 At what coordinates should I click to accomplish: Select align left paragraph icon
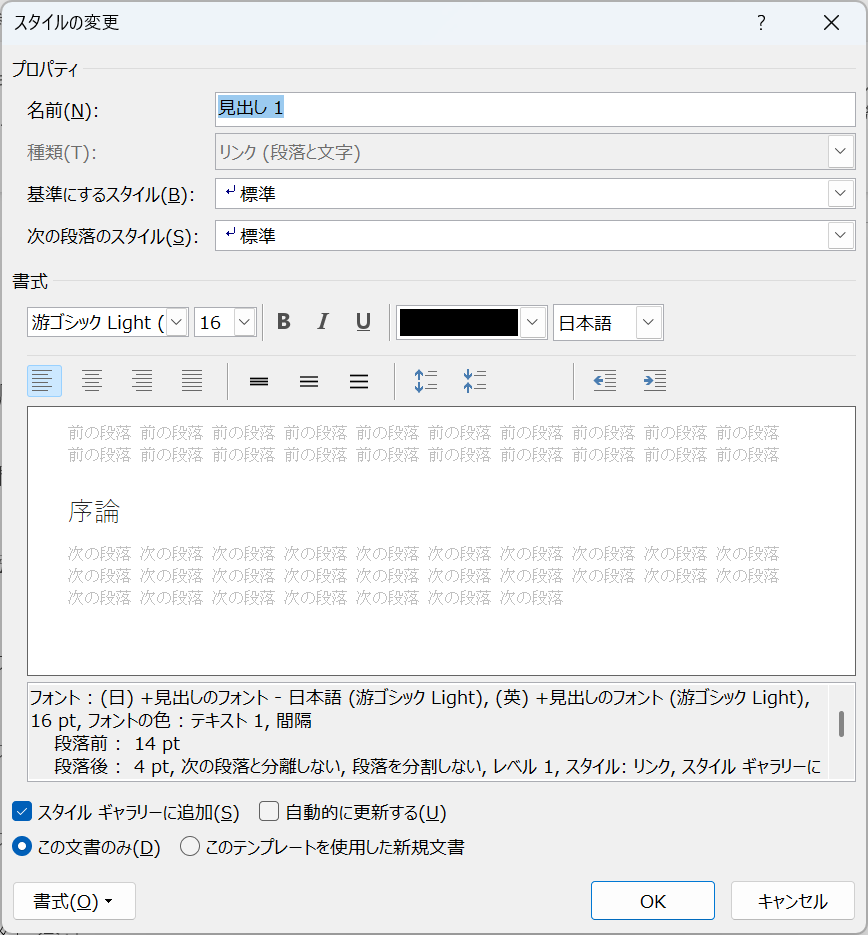pyautogui.click(x=44, y=381)
